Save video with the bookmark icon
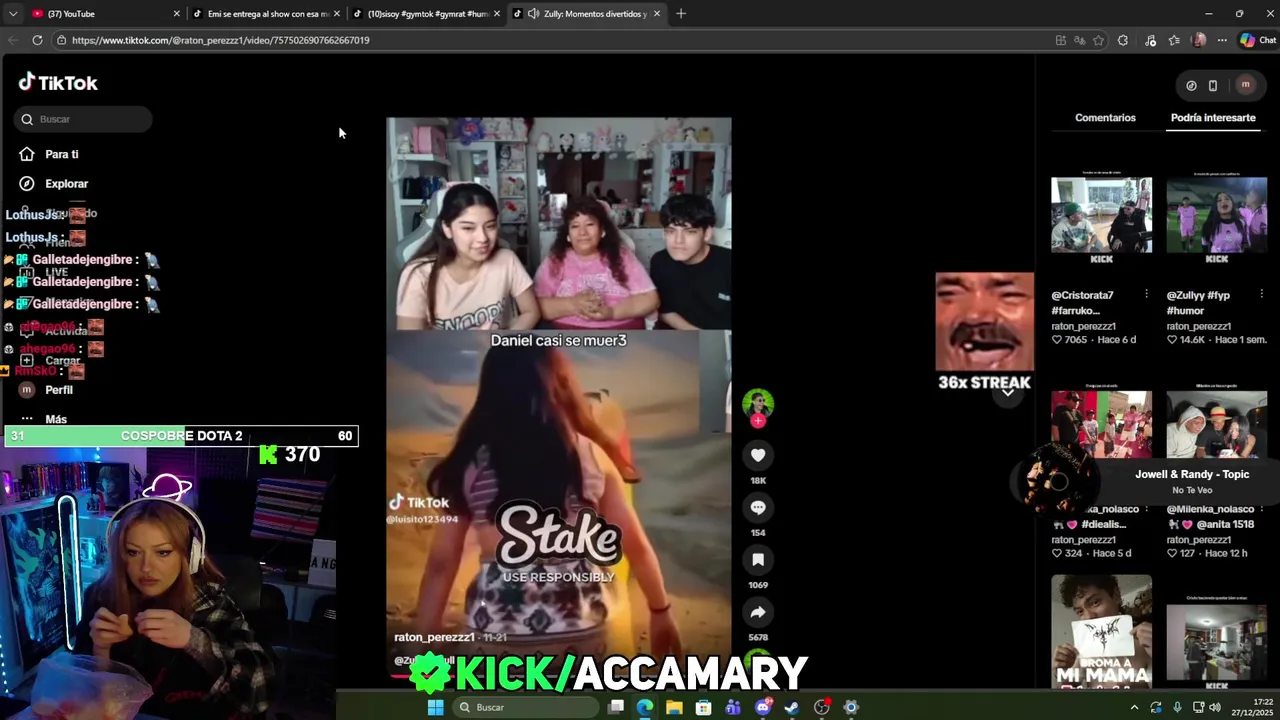 [x=758, y=560]
